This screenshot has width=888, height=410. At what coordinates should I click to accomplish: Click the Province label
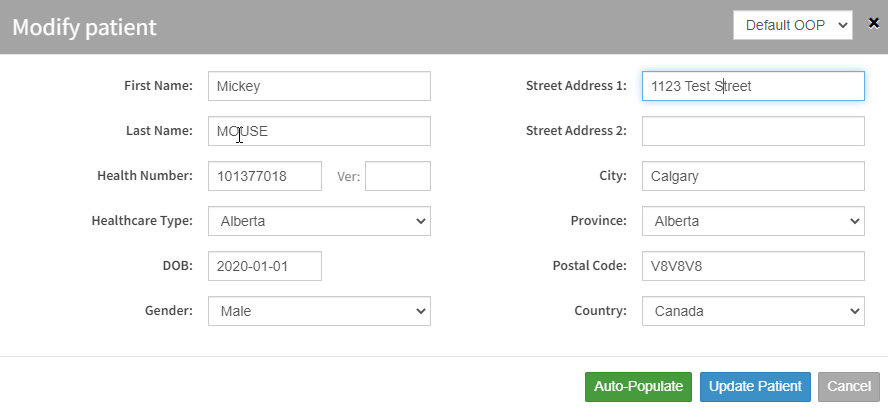599,220
